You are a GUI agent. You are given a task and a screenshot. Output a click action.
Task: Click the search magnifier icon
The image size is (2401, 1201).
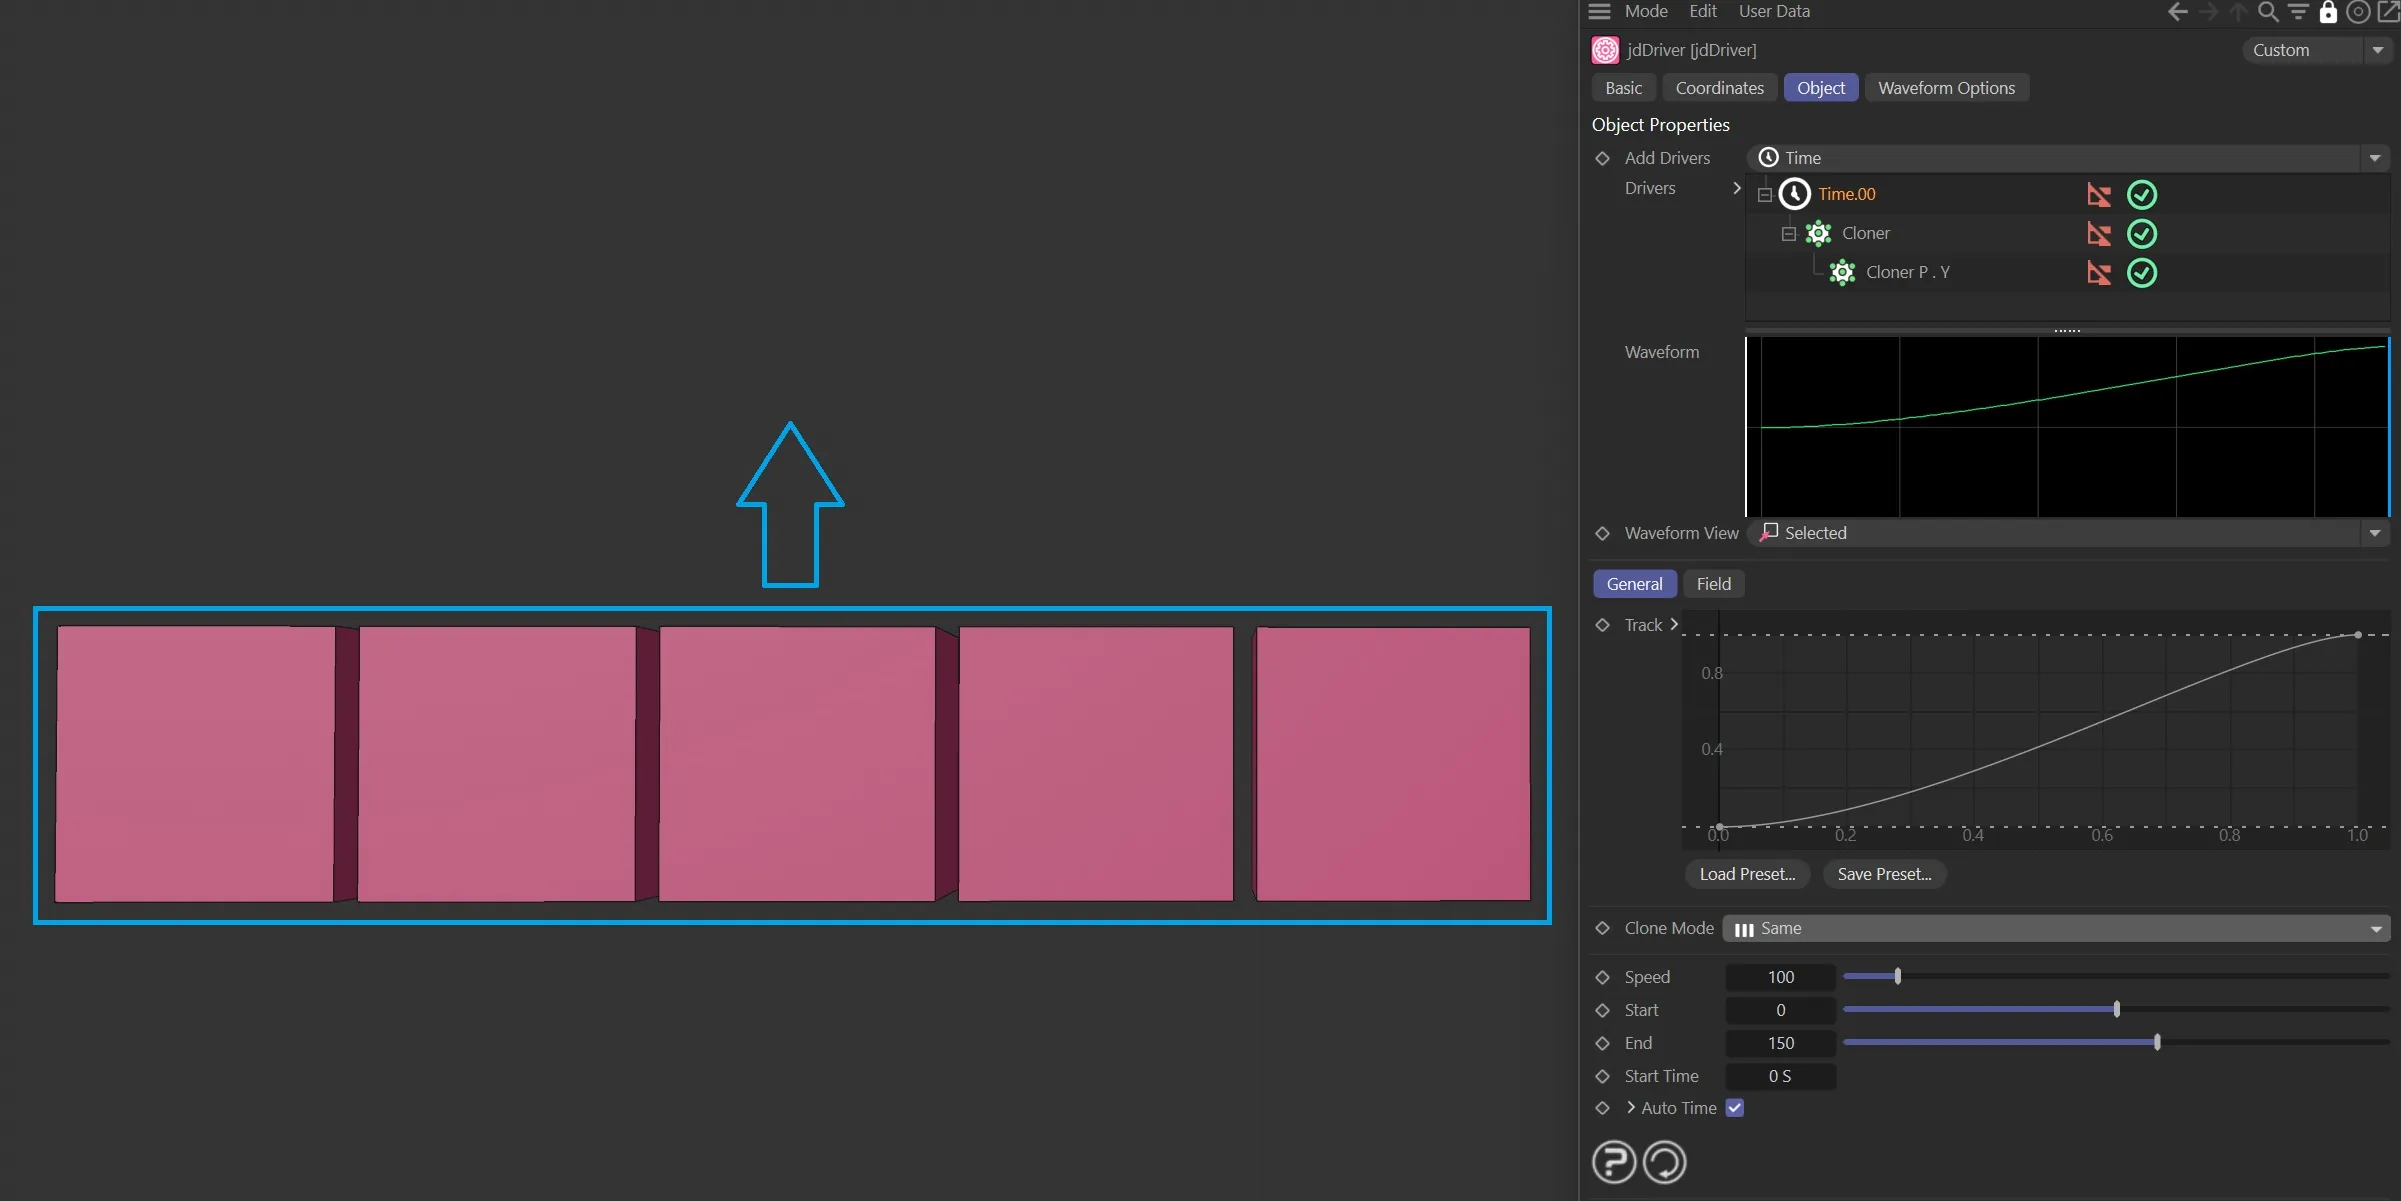tap(2268, 12)
